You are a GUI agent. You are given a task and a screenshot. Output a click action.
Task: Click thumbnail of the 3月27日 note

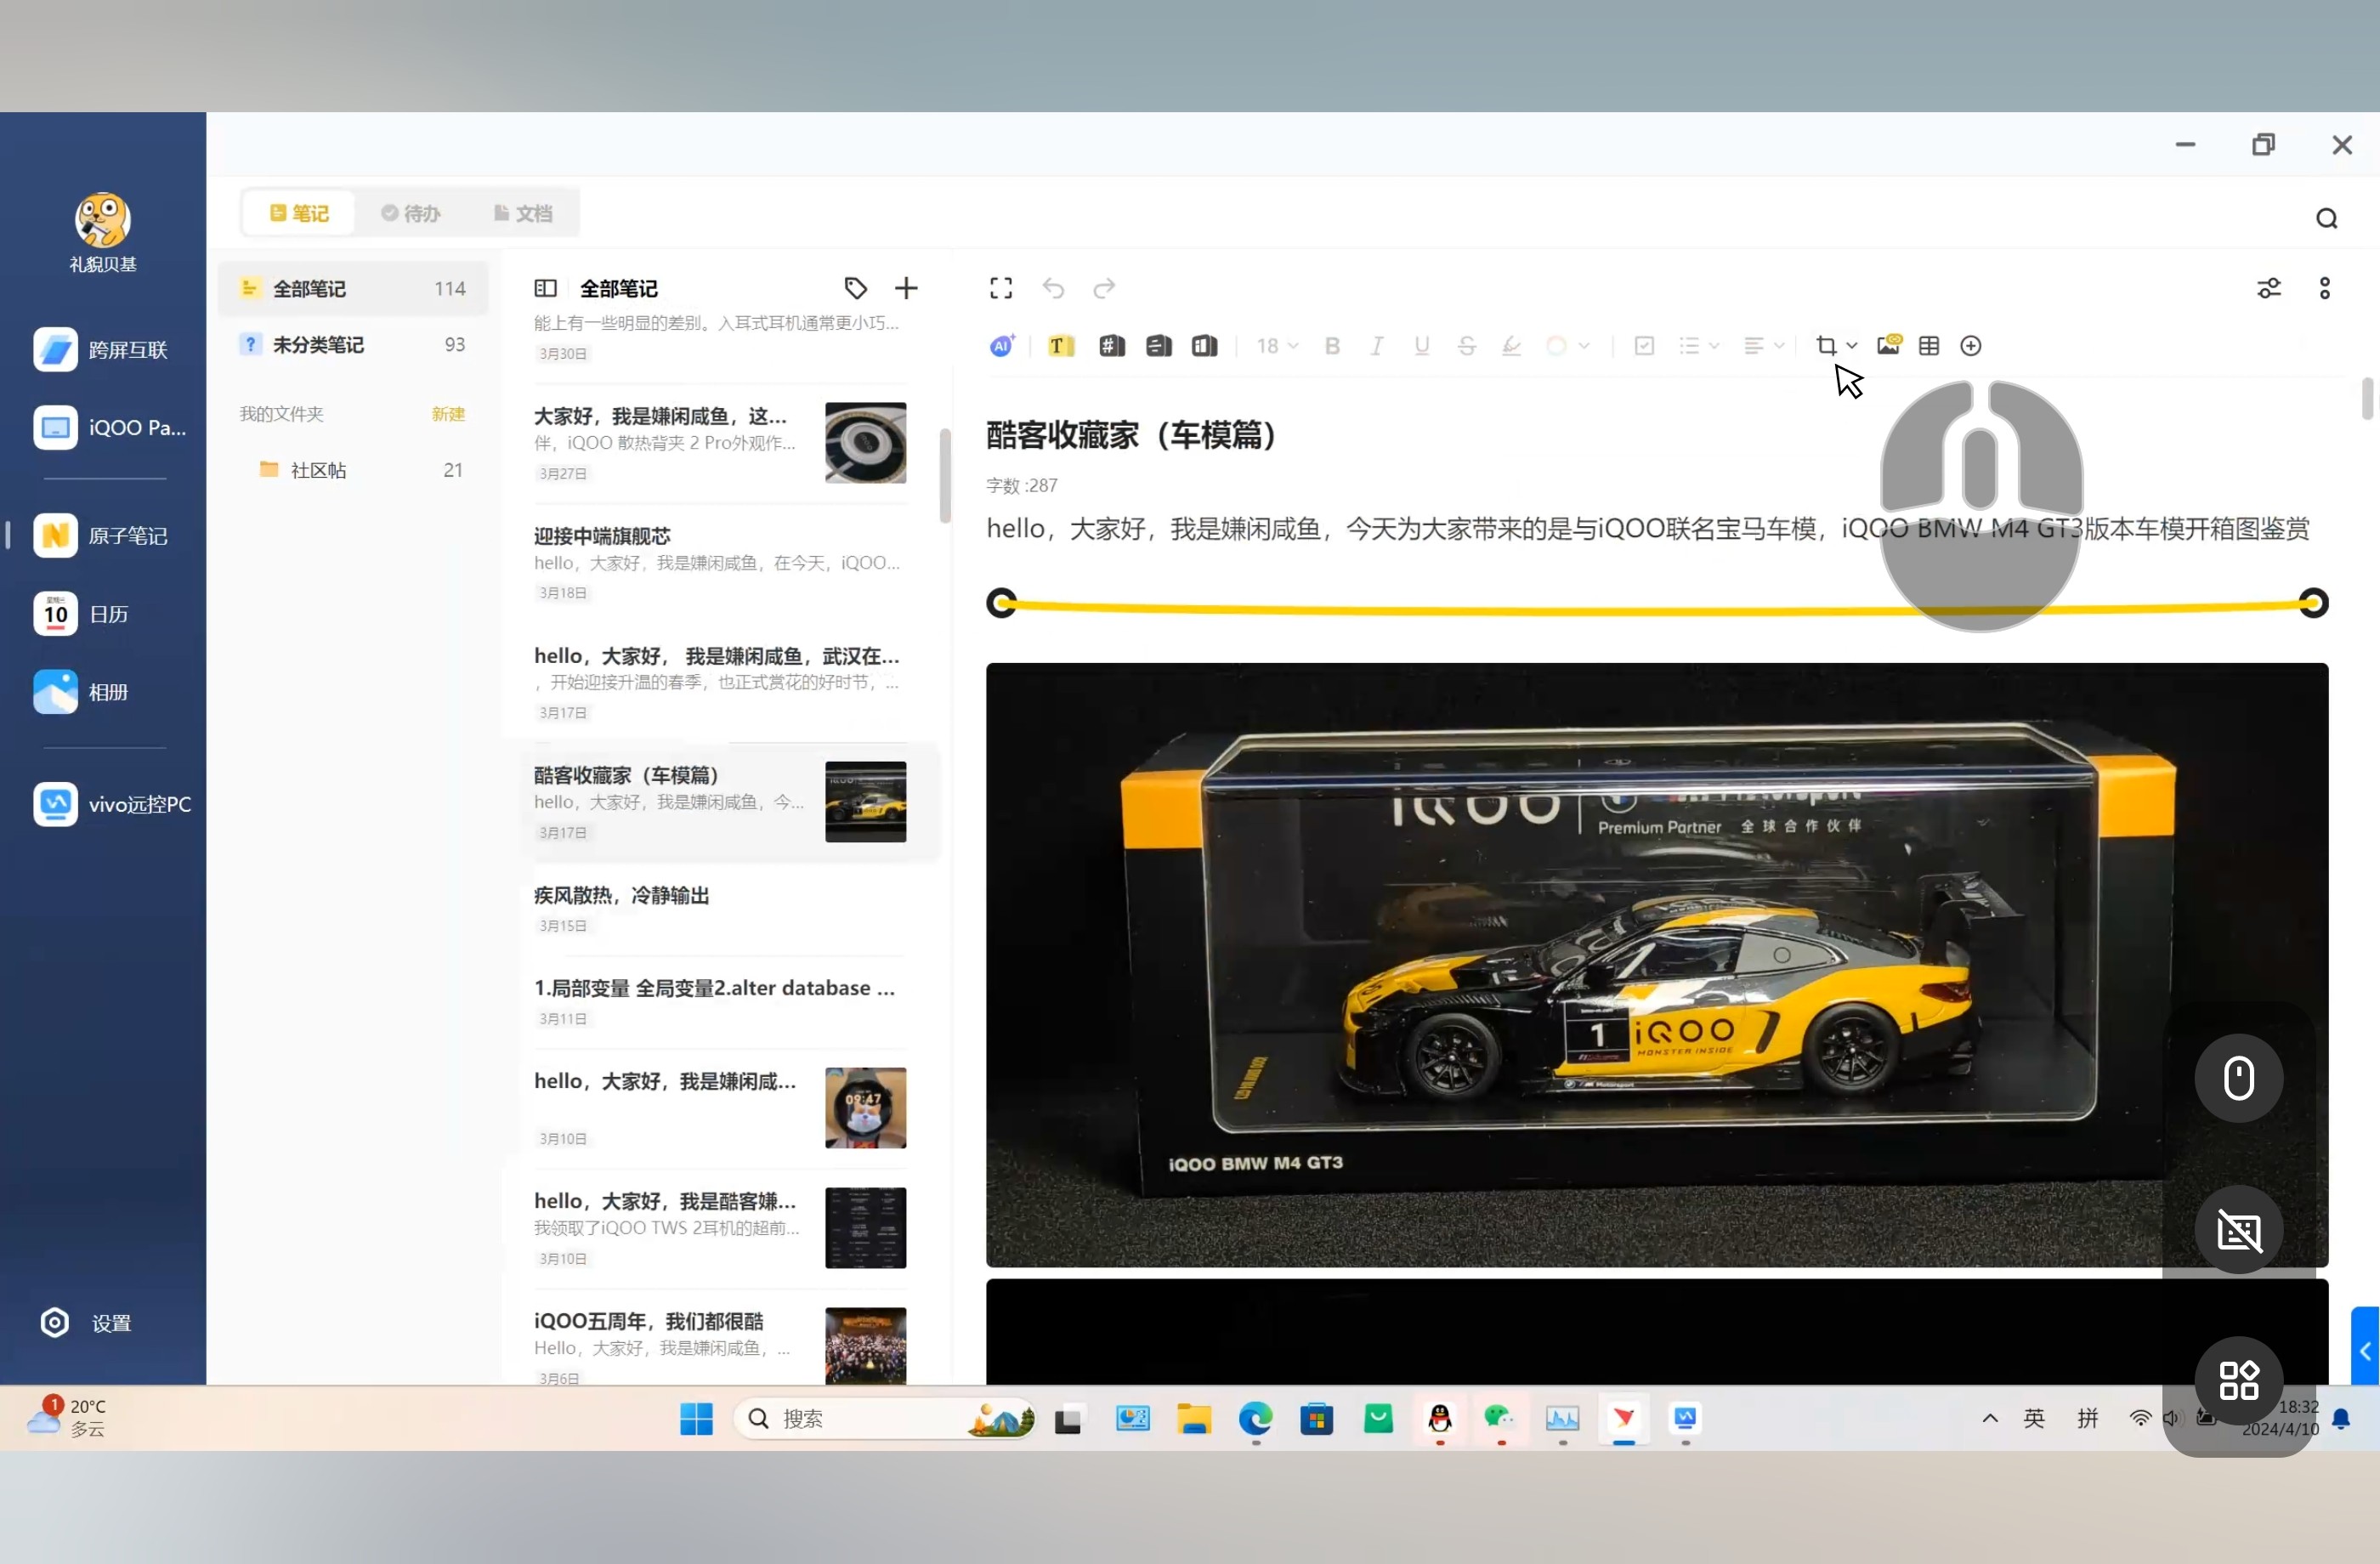click(866, 443)
